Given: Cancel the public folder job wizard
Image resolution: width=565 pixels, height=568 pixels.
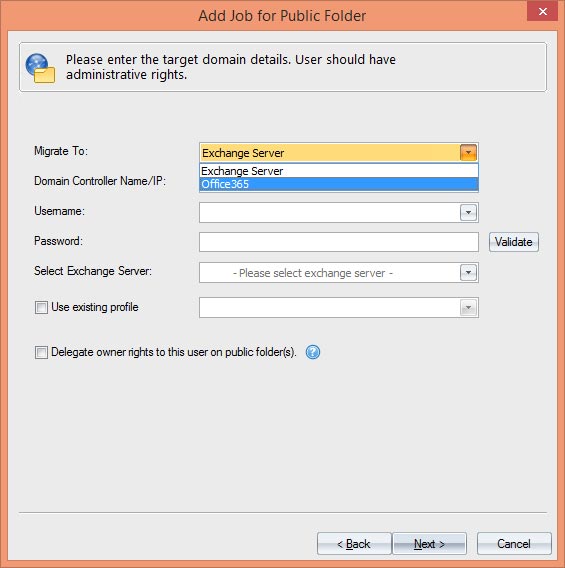Looking at the screenshot, I should pyautogui.click(x=514, y=544).
